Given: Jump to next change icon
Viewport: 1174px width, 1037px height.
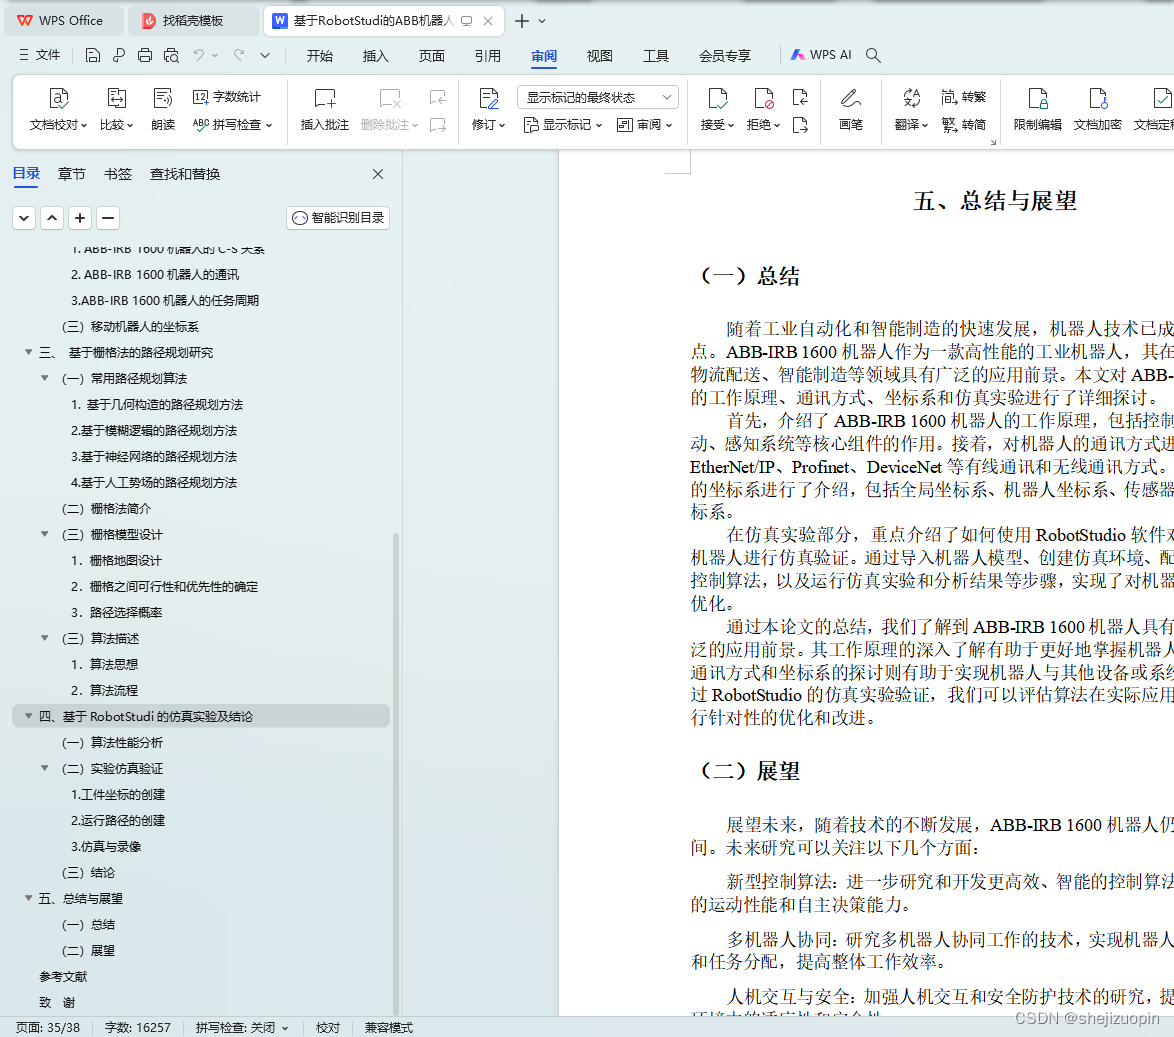Looking at the screenshot, I should pos(800,125).
